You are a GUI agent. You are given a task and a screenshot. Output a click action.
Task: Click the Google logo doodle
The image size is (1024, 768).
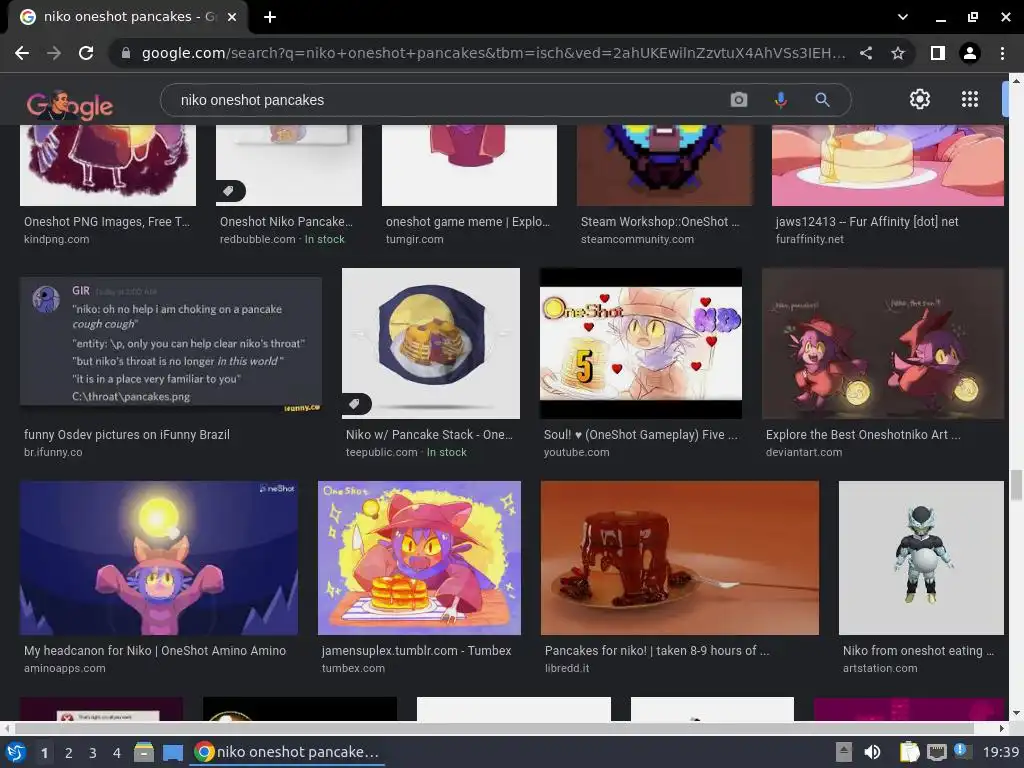(x=70, y=104)
